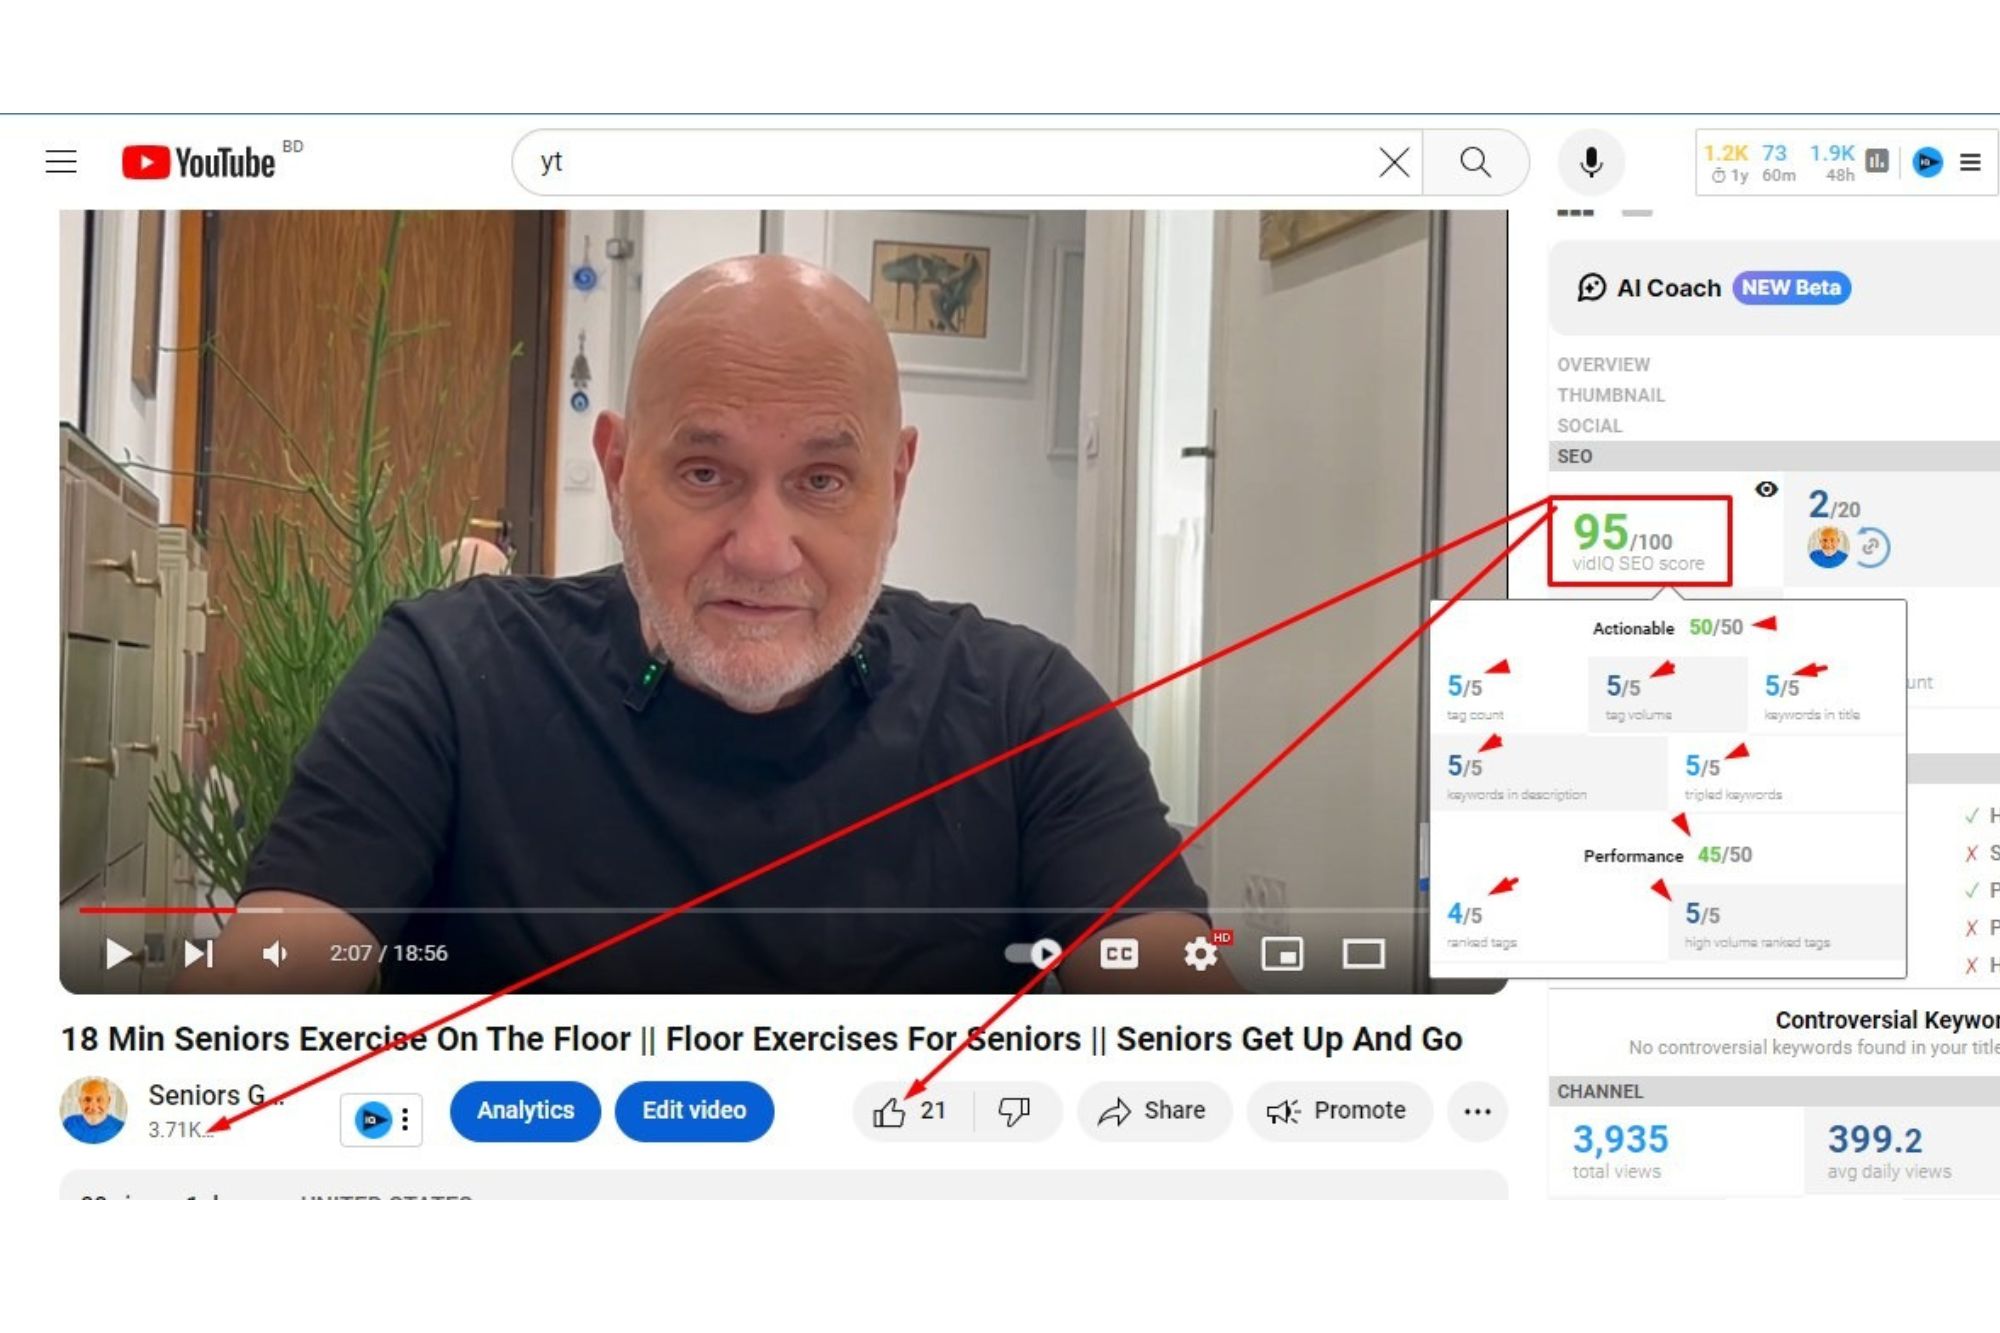Screen dimensions: 2000x1333
Task: Play the video with the play button
Action: (x=119, y=954)
